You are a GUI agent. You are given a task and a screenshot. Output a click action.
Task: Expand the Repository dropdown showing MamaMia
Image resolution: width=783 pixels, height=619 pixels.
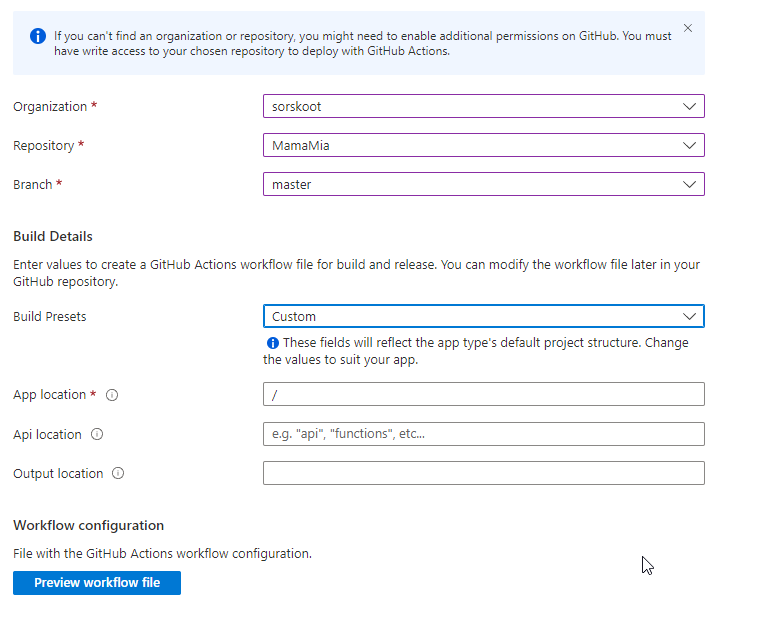click(483, 145)
